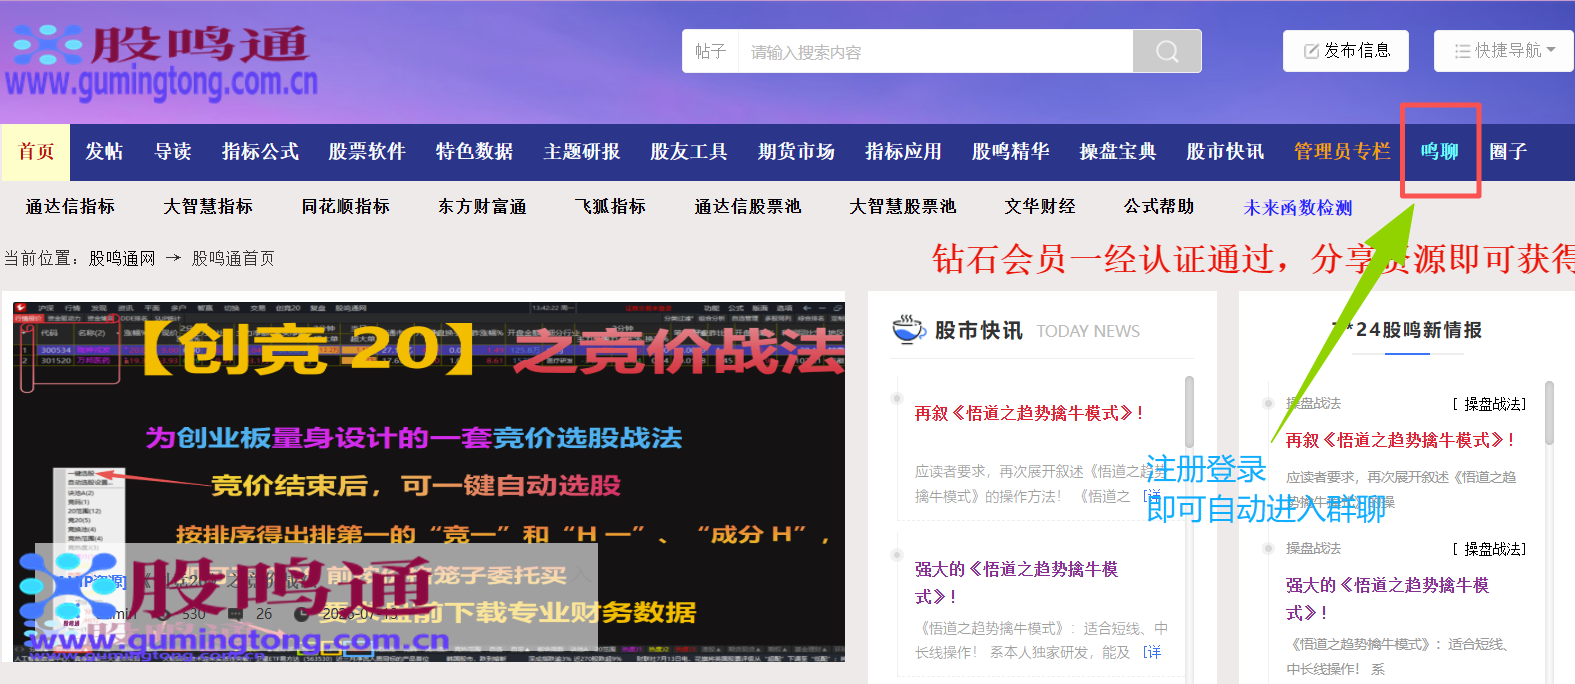The image size is (1575, 684).
Task: Click the 股市快讯 teacup icon
Action: [909, 329]
